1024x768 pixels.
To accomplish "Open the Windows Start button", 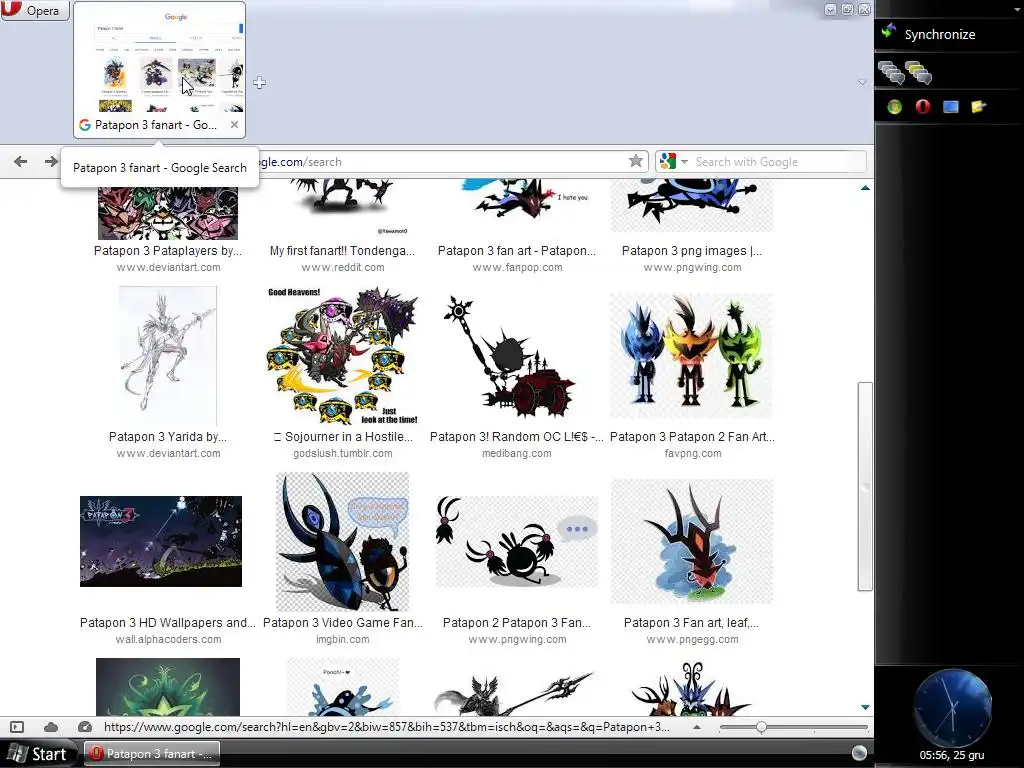I will coord(38,754).
